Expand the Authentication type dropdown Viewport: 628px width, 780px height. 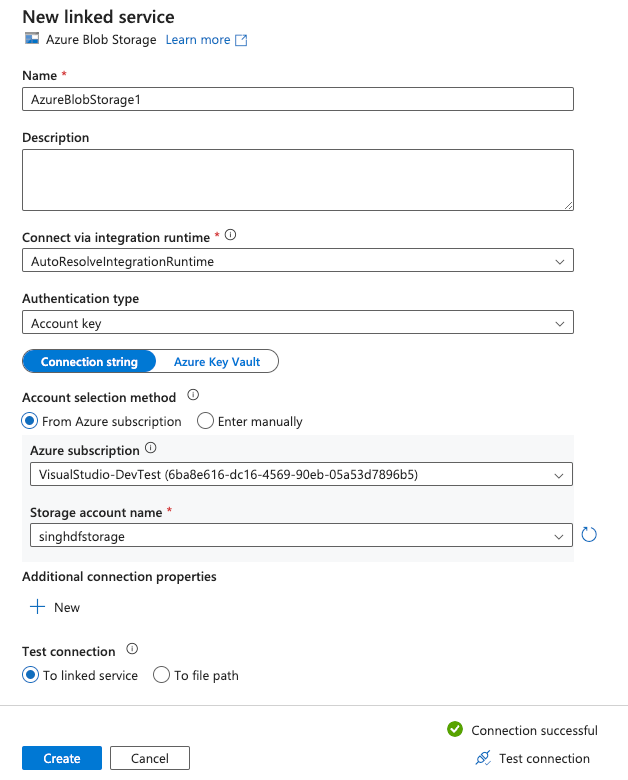tap(297, 323)
